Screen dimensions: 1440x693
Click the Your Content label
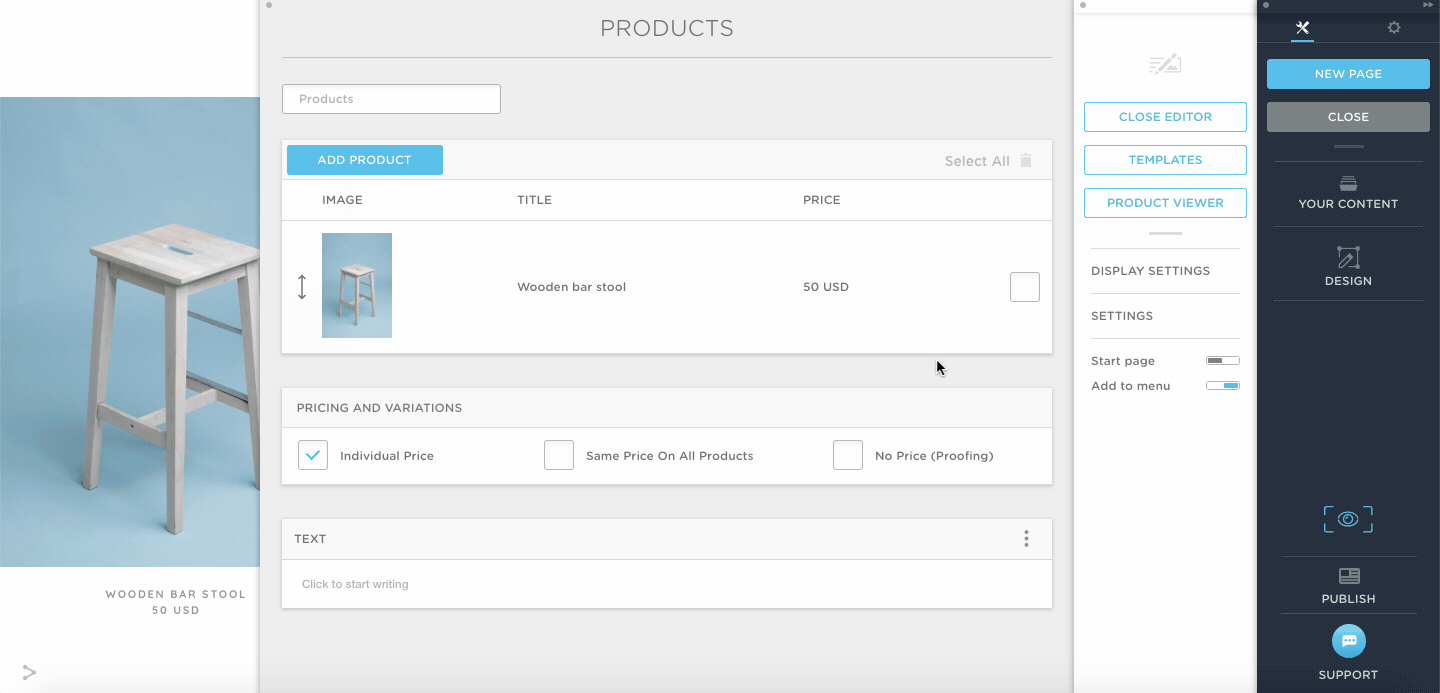point(1348,204)
